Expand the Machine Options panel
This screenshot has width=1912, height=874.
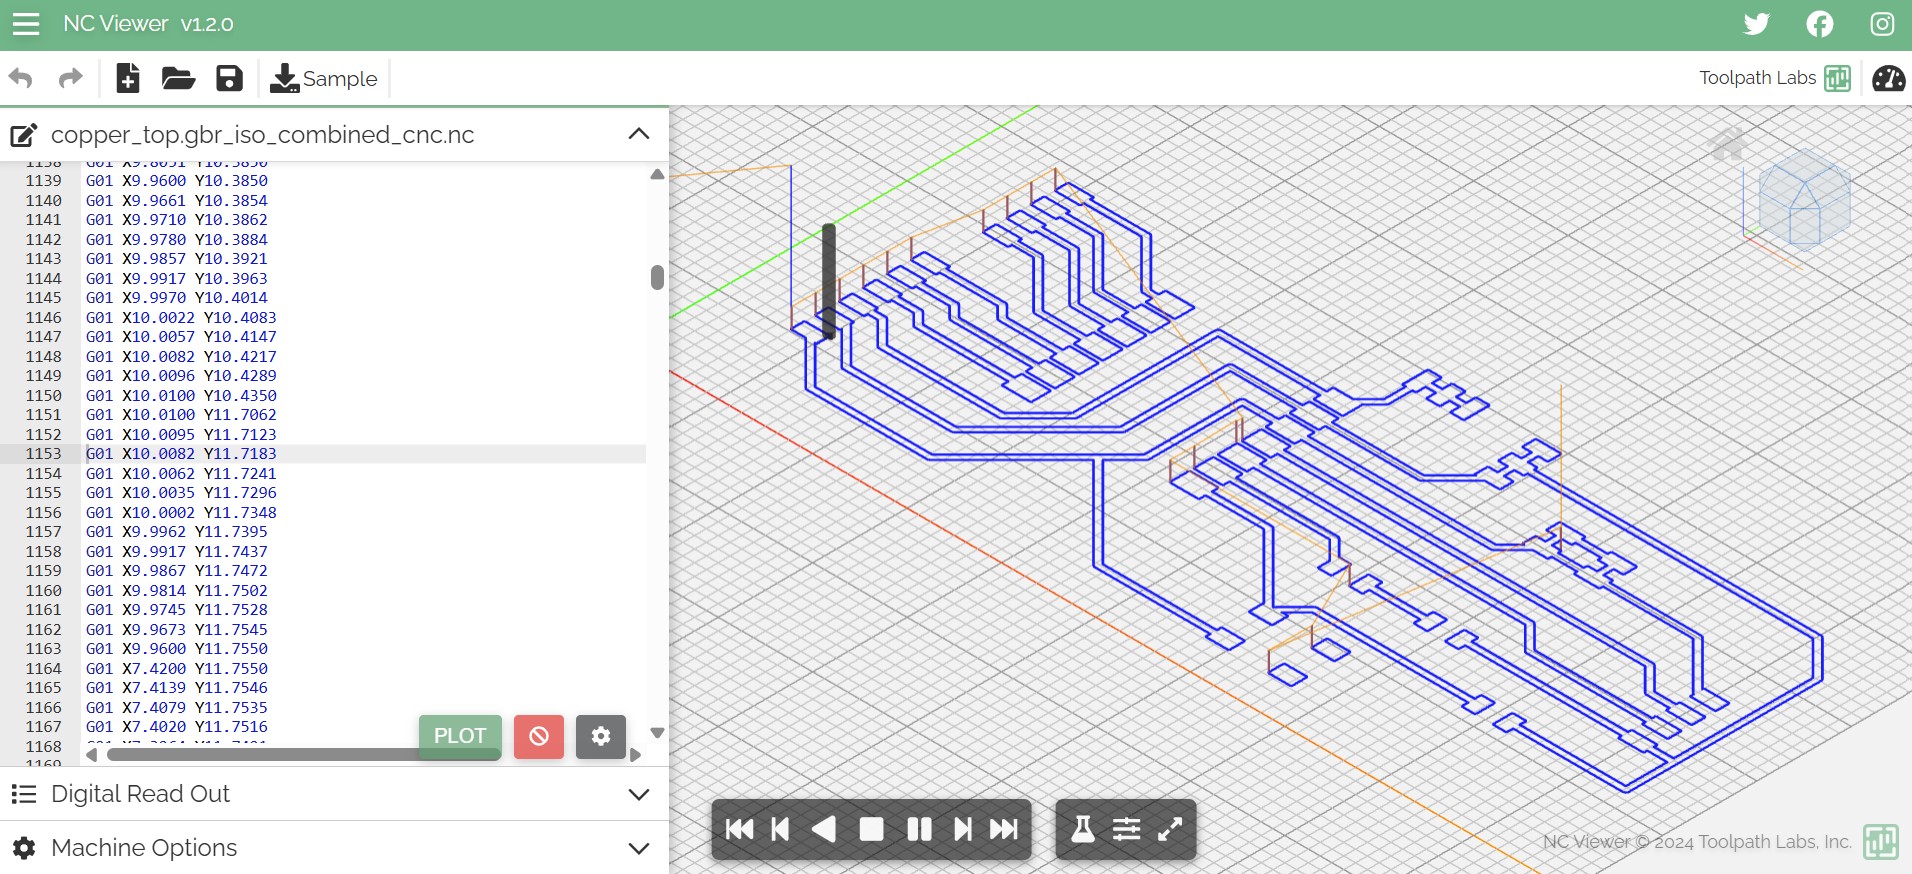click(638, 848)
